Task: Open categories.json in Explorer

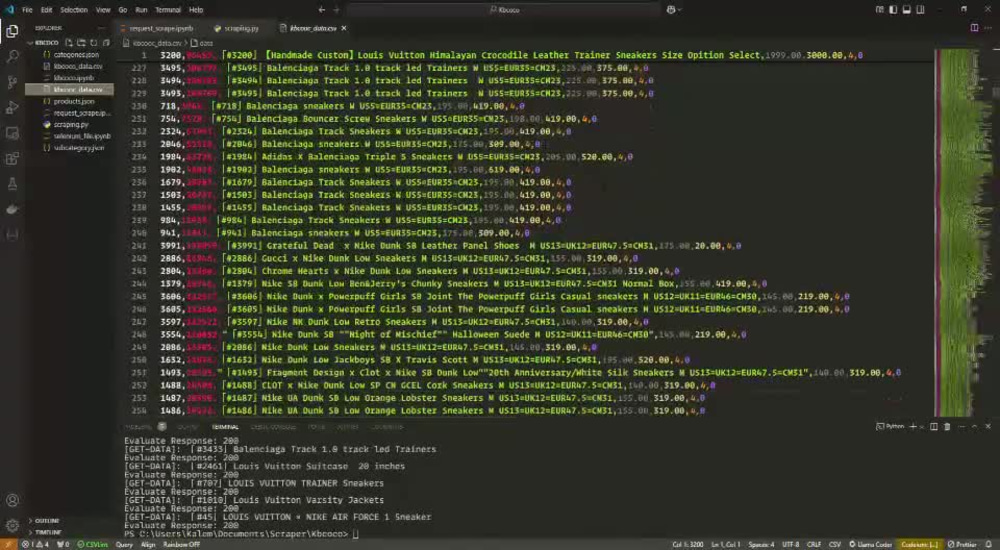Action: [x=71, y=55]
